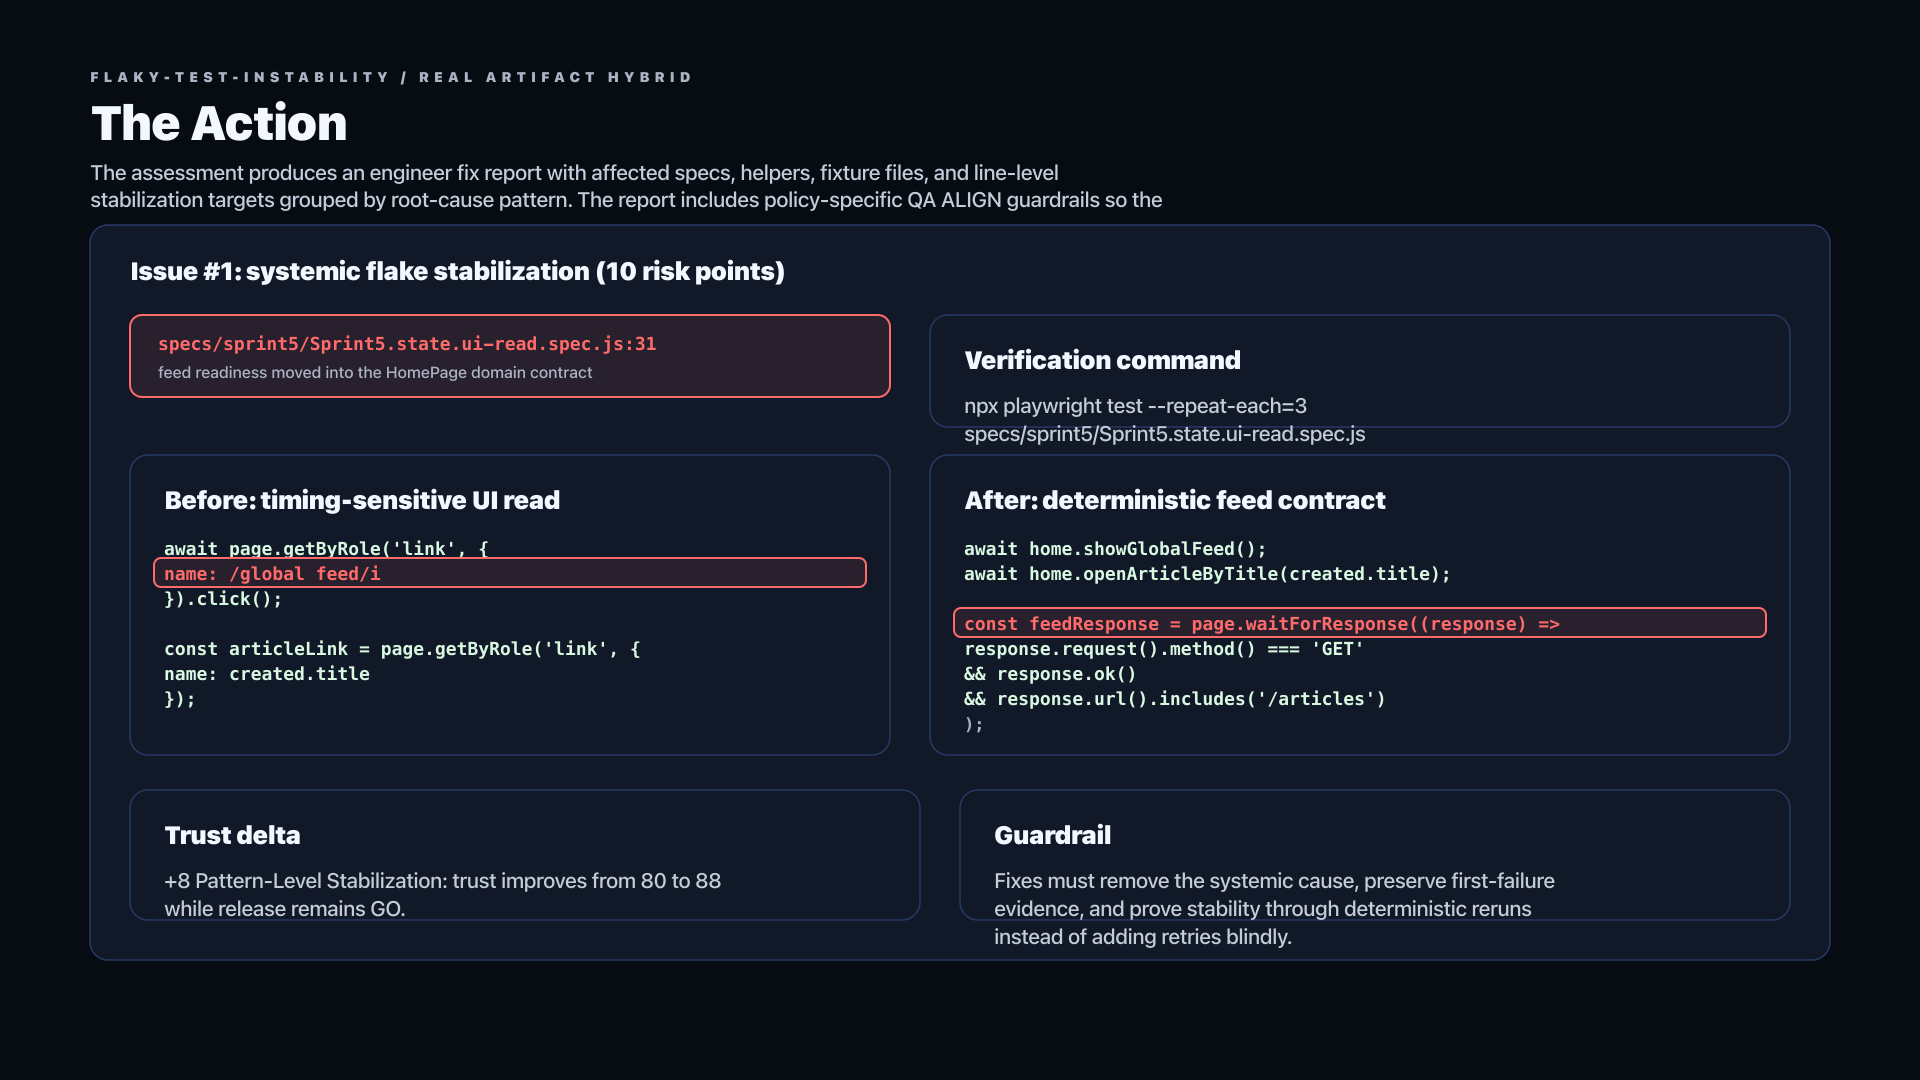The height and width of the screenshot is (1080, 1920).
Task: Click the 'name: created.title' code line
Action: click(x=267, y=673)
